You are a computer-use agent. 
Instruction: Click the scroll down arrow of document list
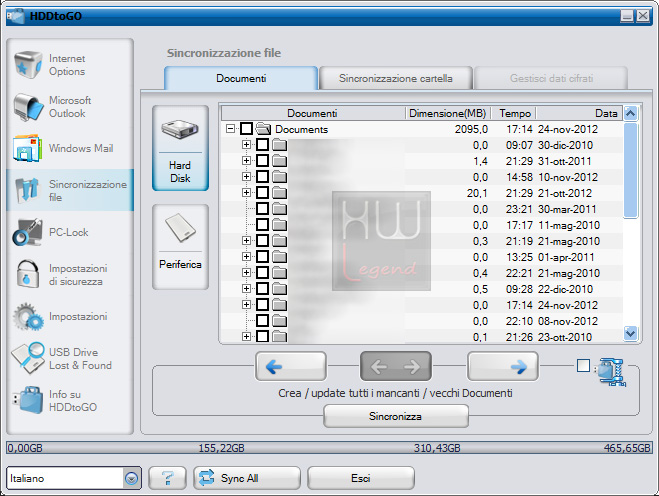[630, 334]
